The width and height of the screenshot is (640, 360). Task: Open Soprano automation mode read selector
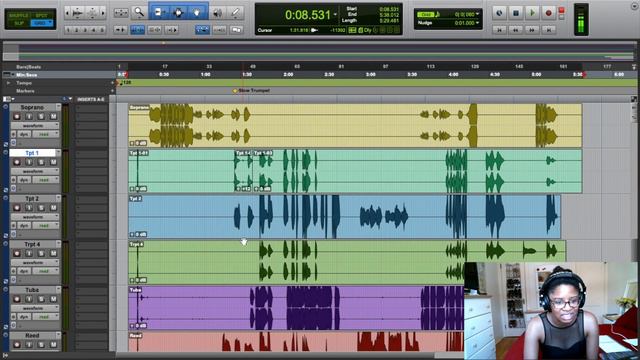click(46, 134)
